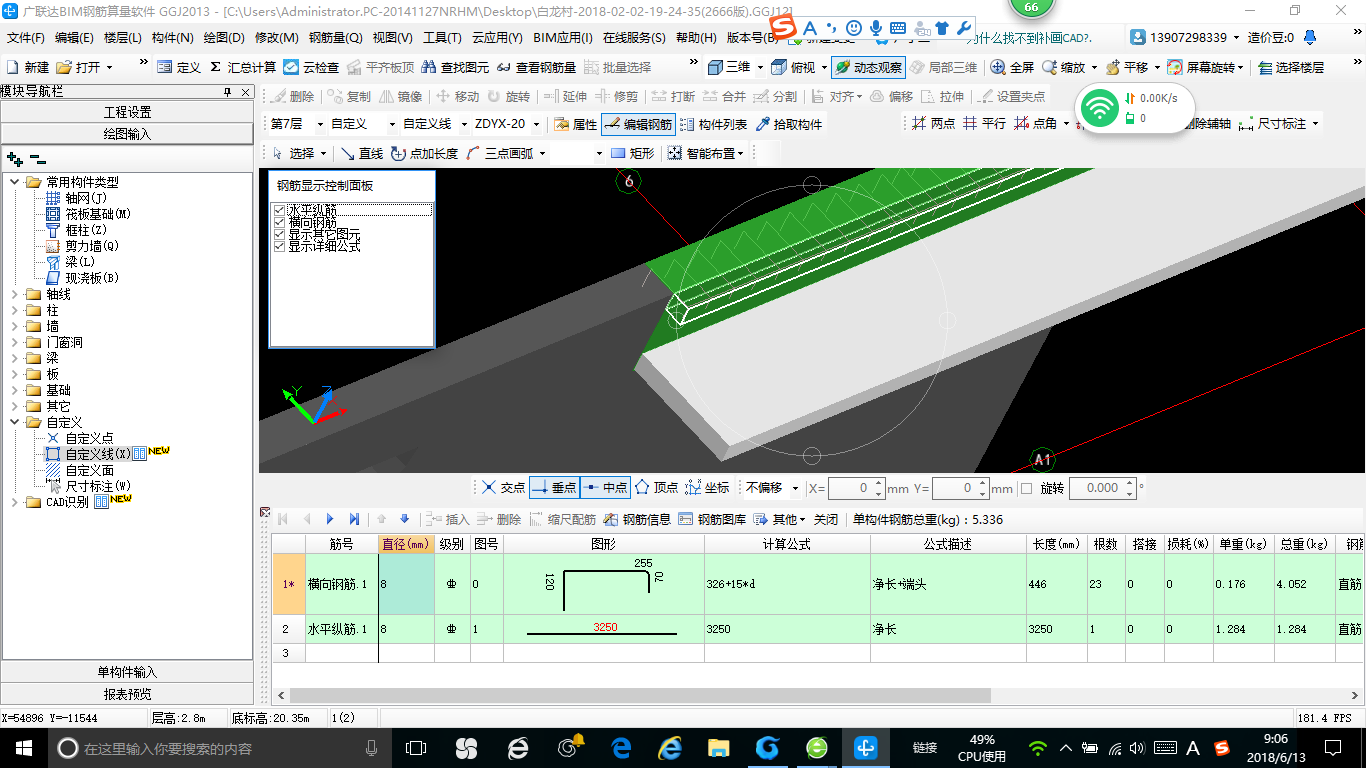1366x768 pixels.
Task: Collapse 常用构件类型 tree node
Action: tap(16, 182)
